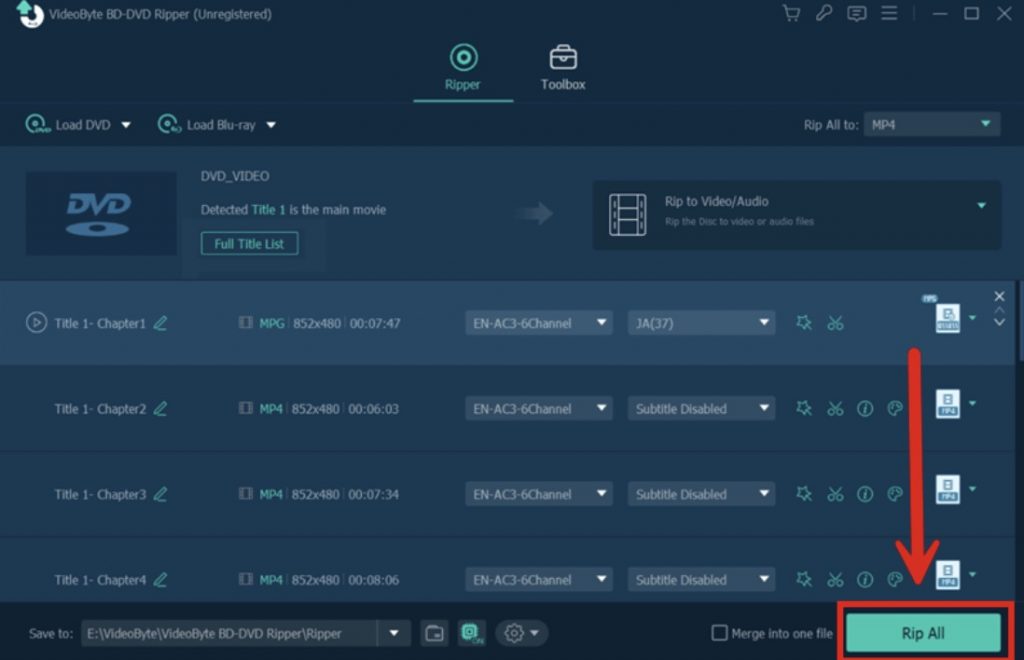Expand the Rip All to MP4 dropdown
Screen dimensions: 1024x660
[x=930, y=124]
